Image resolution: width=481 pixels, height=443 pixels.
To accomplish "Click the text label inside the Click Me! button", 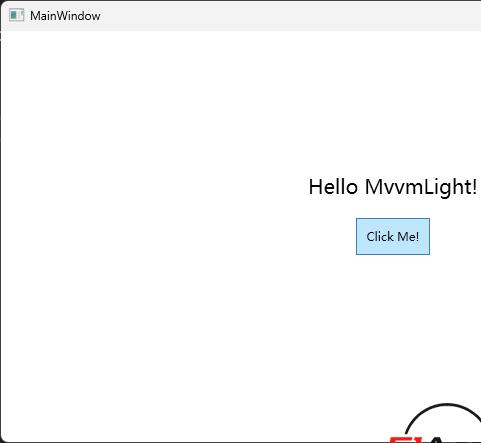I will [x=393, y=237].
